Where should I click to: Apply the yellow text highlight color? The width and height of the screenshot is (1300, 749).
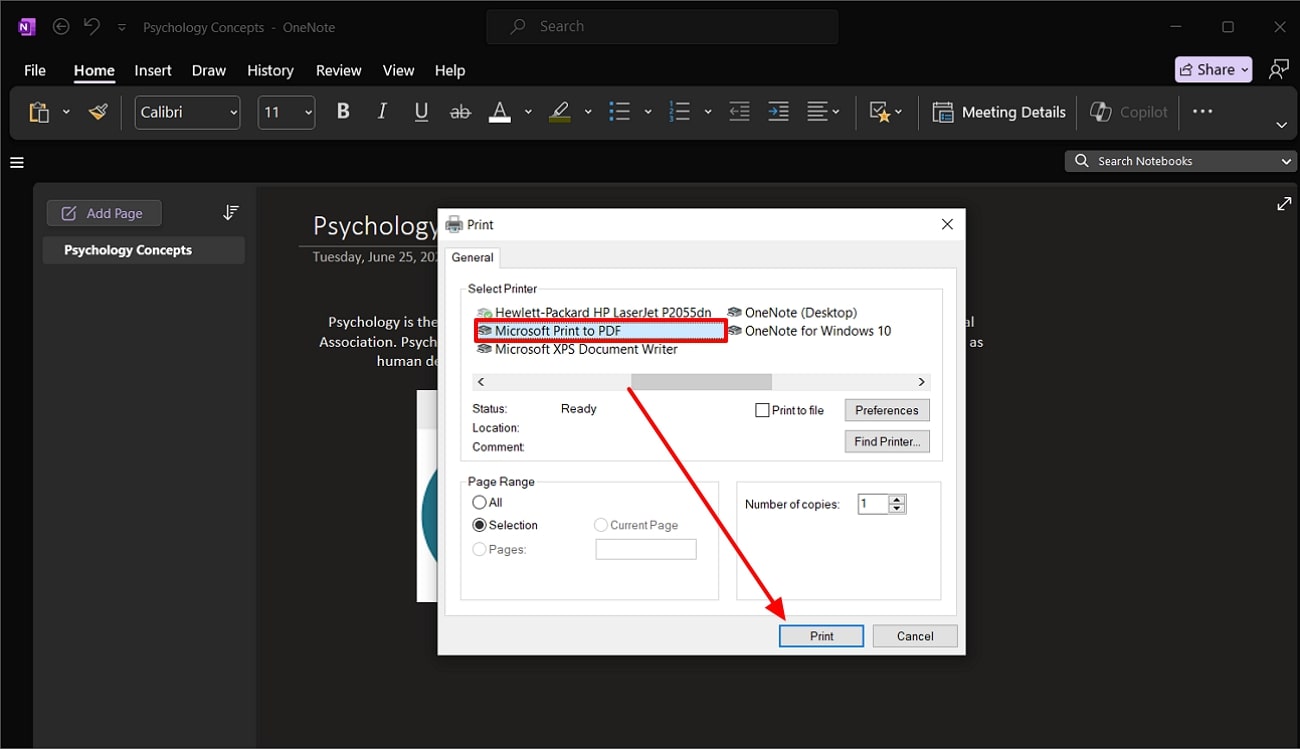point(560,112)
